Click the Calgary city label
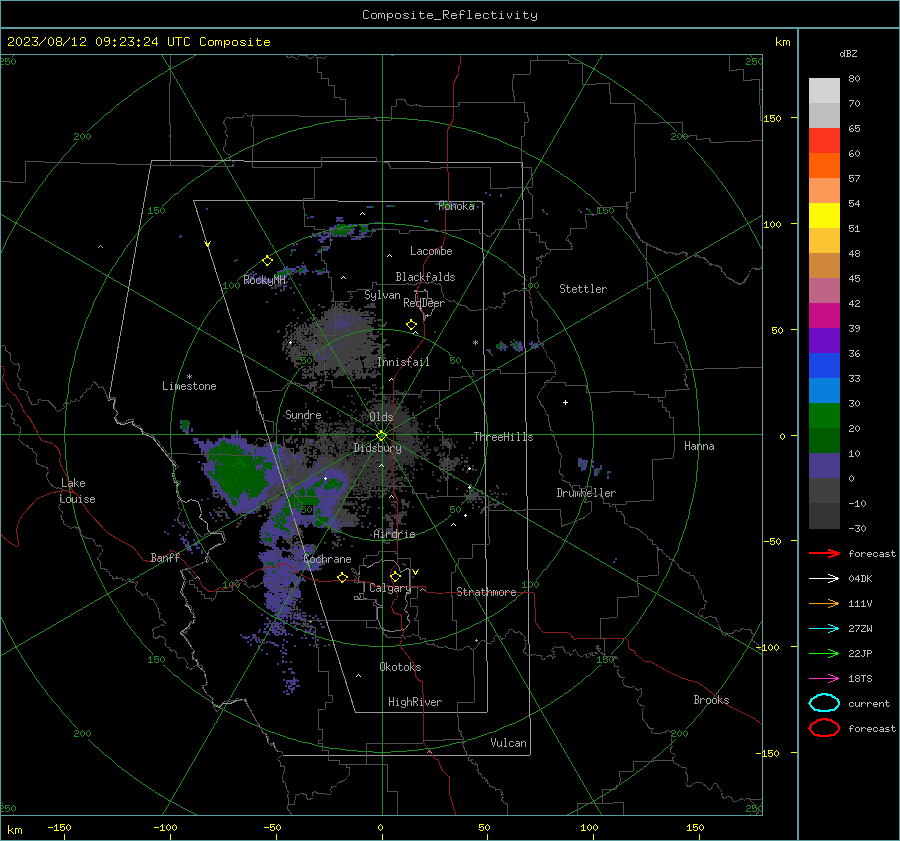 (390, 588)
